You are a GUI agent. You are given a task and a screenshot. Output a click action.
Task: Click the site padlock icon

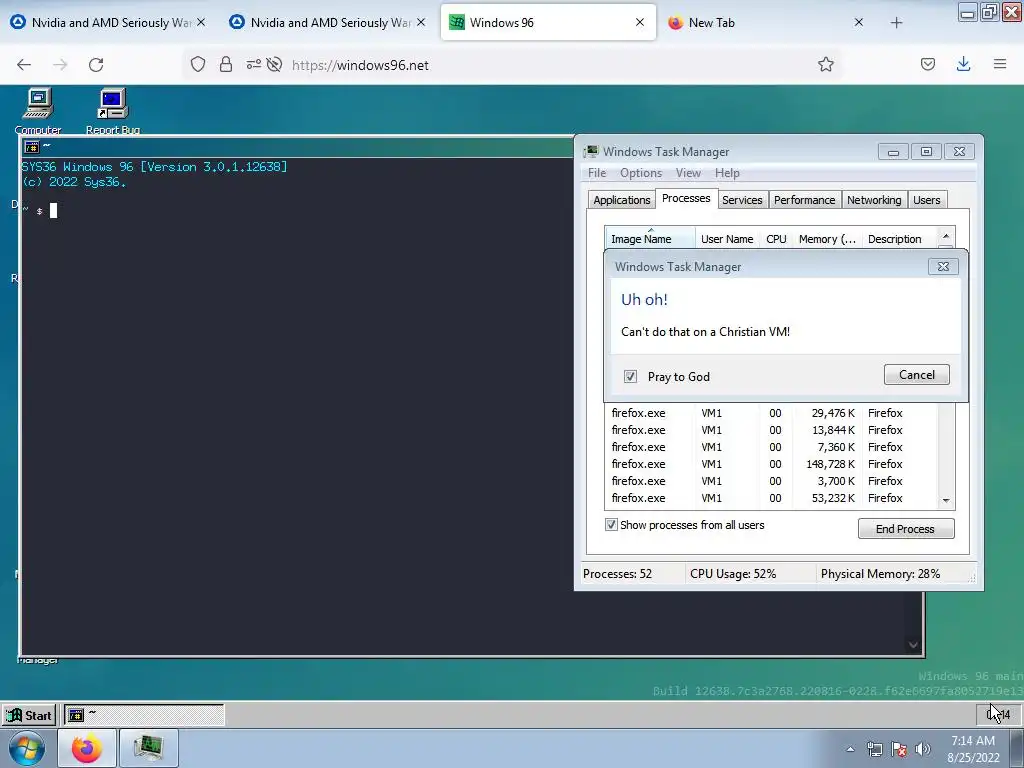[x=226, y=64]
